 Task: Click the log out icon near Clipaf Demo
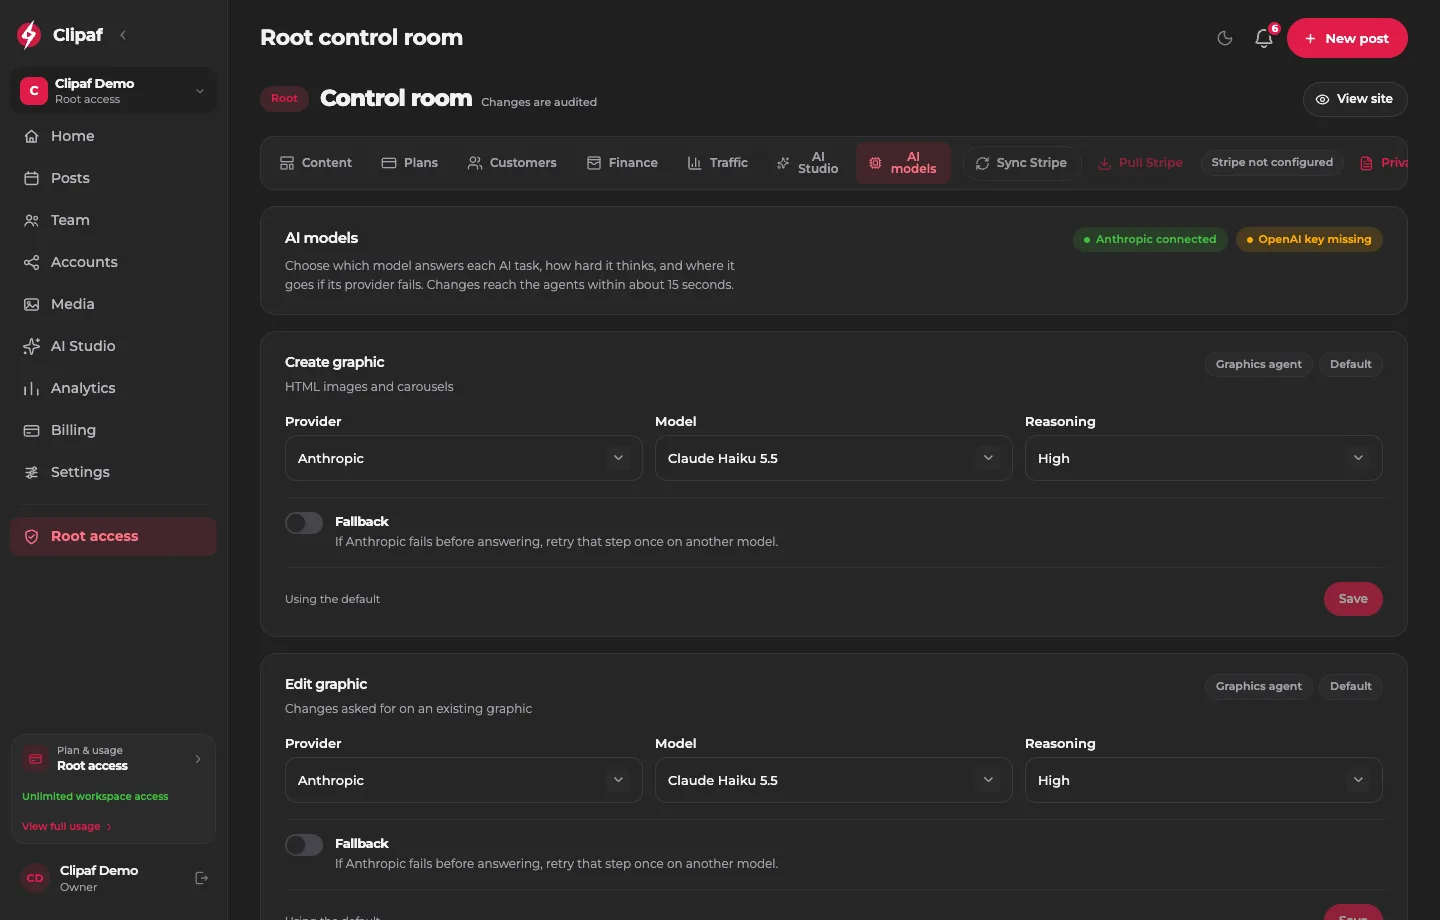[201, 878]
